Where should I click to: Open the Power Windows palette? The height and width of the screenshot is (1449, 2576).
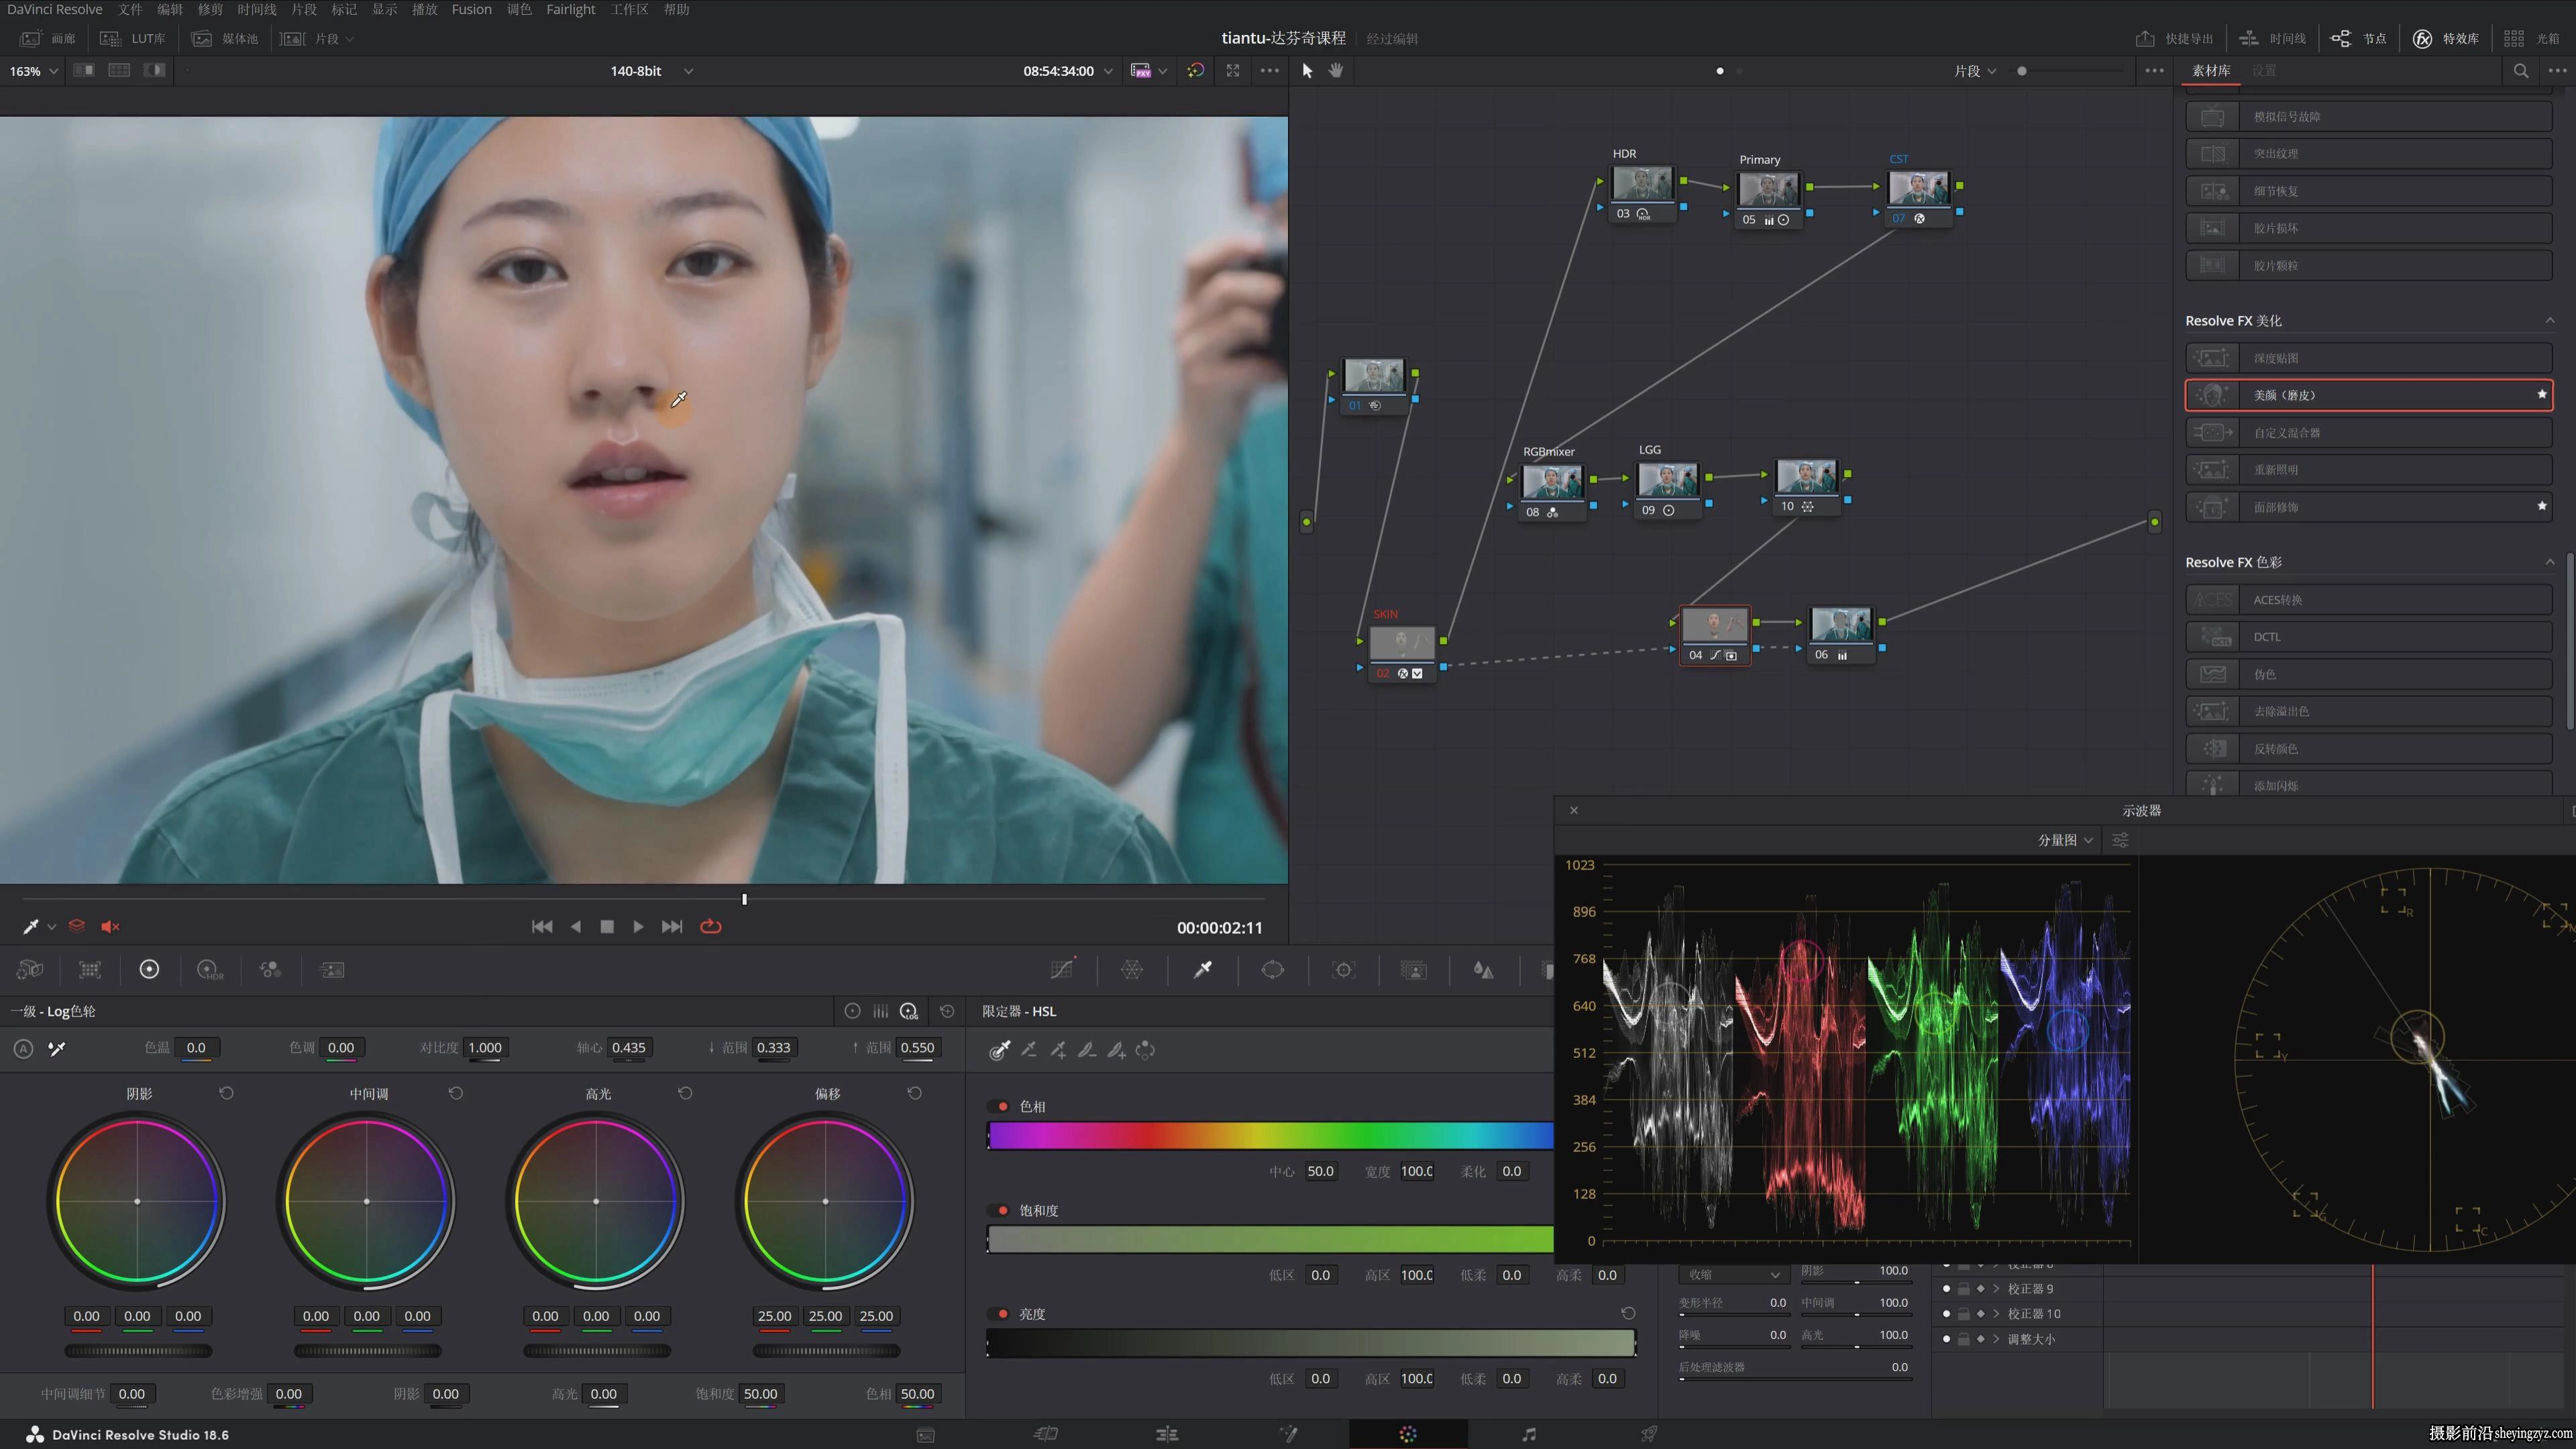click(1273, 969)
